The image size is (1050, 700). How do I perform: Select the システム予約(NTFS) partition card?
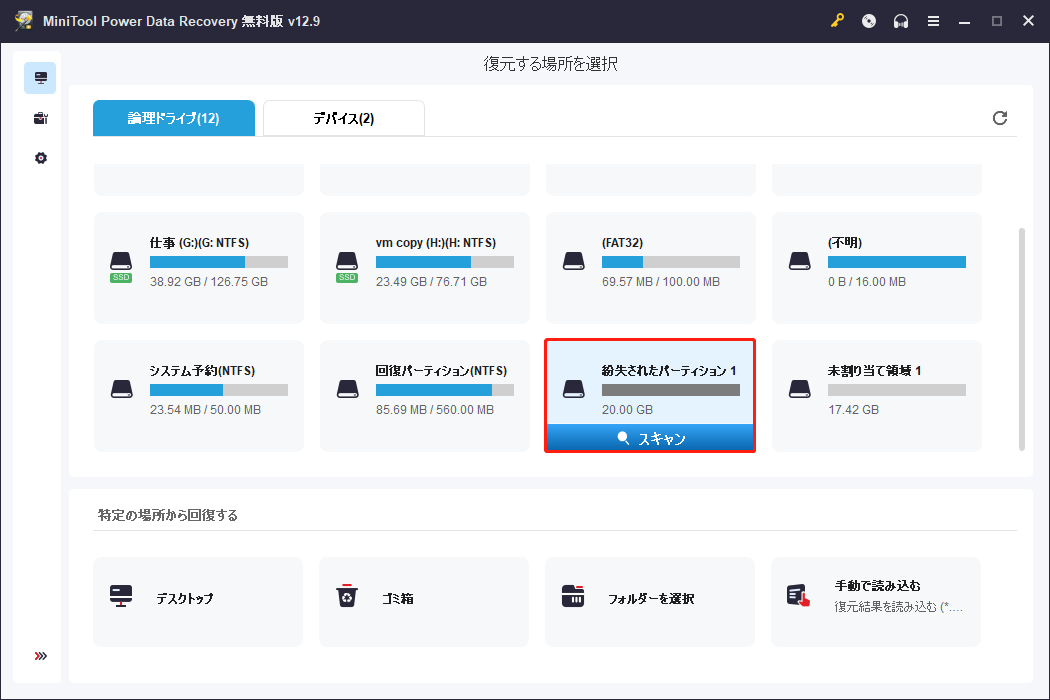(x=199, y=396)
